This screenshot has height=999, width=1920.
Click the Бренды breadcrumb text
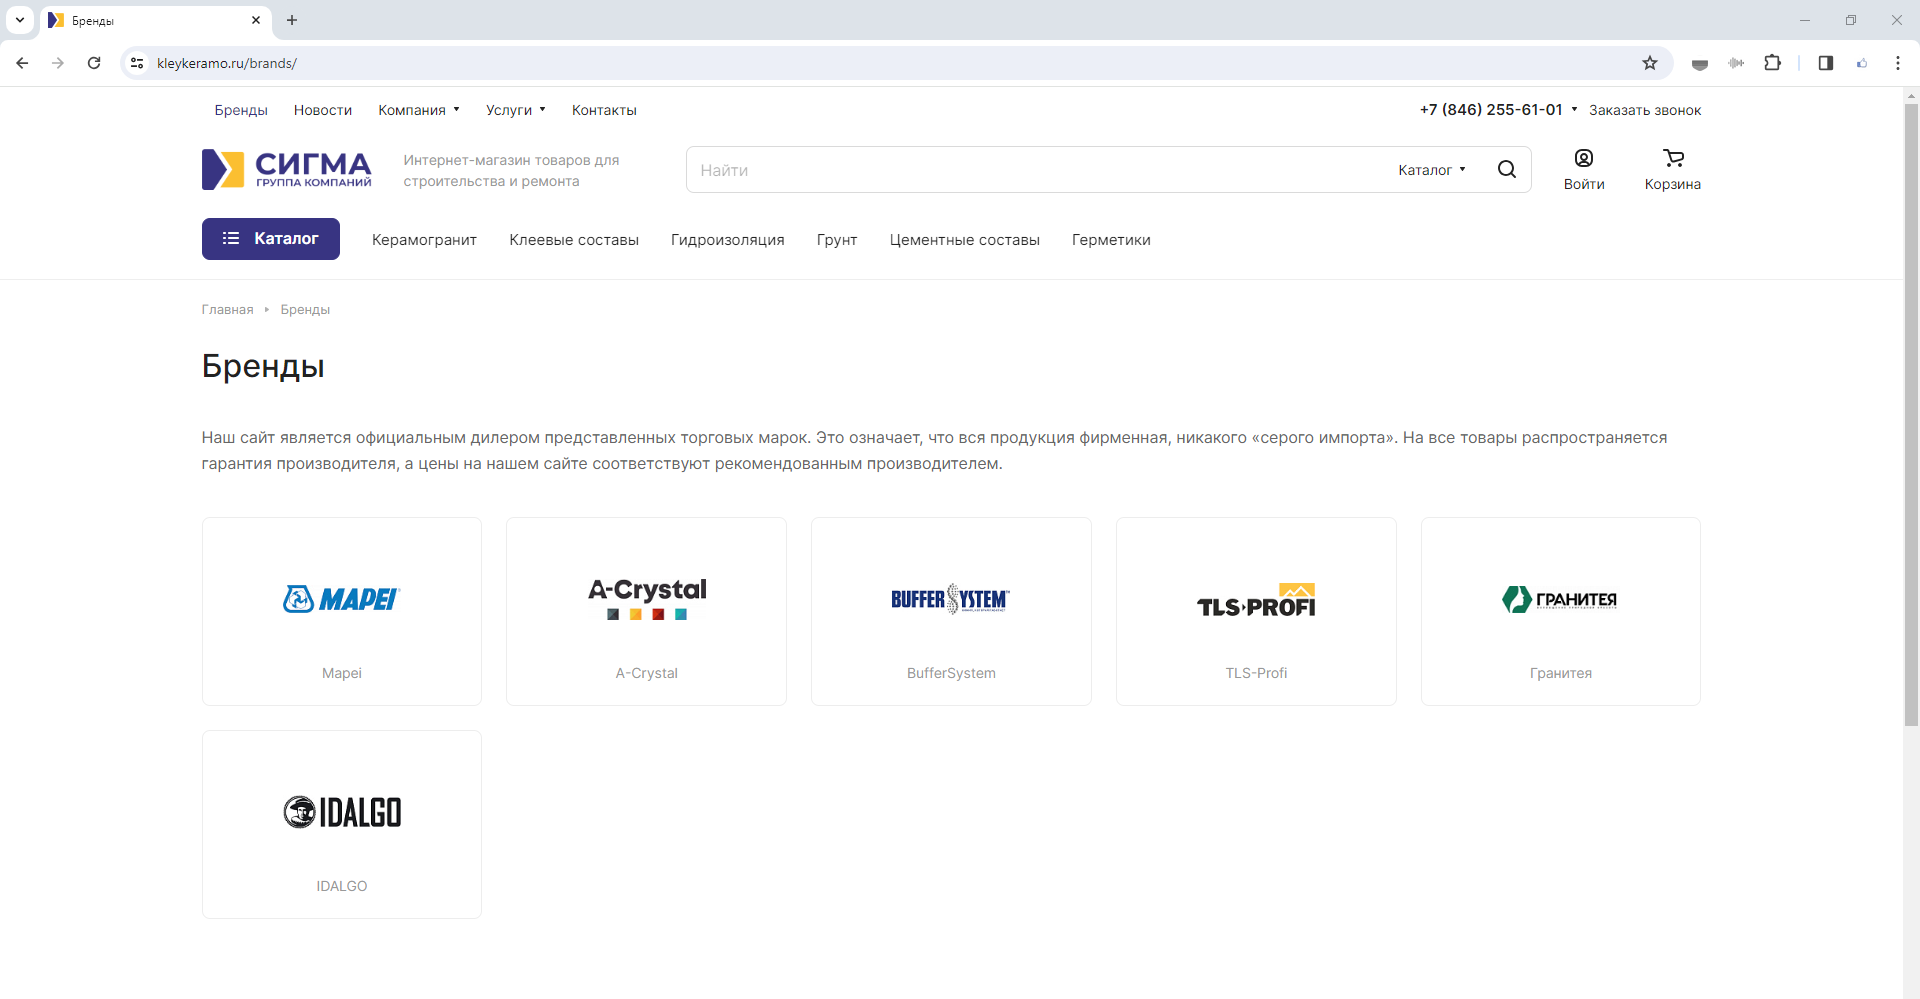click(305, 310)
